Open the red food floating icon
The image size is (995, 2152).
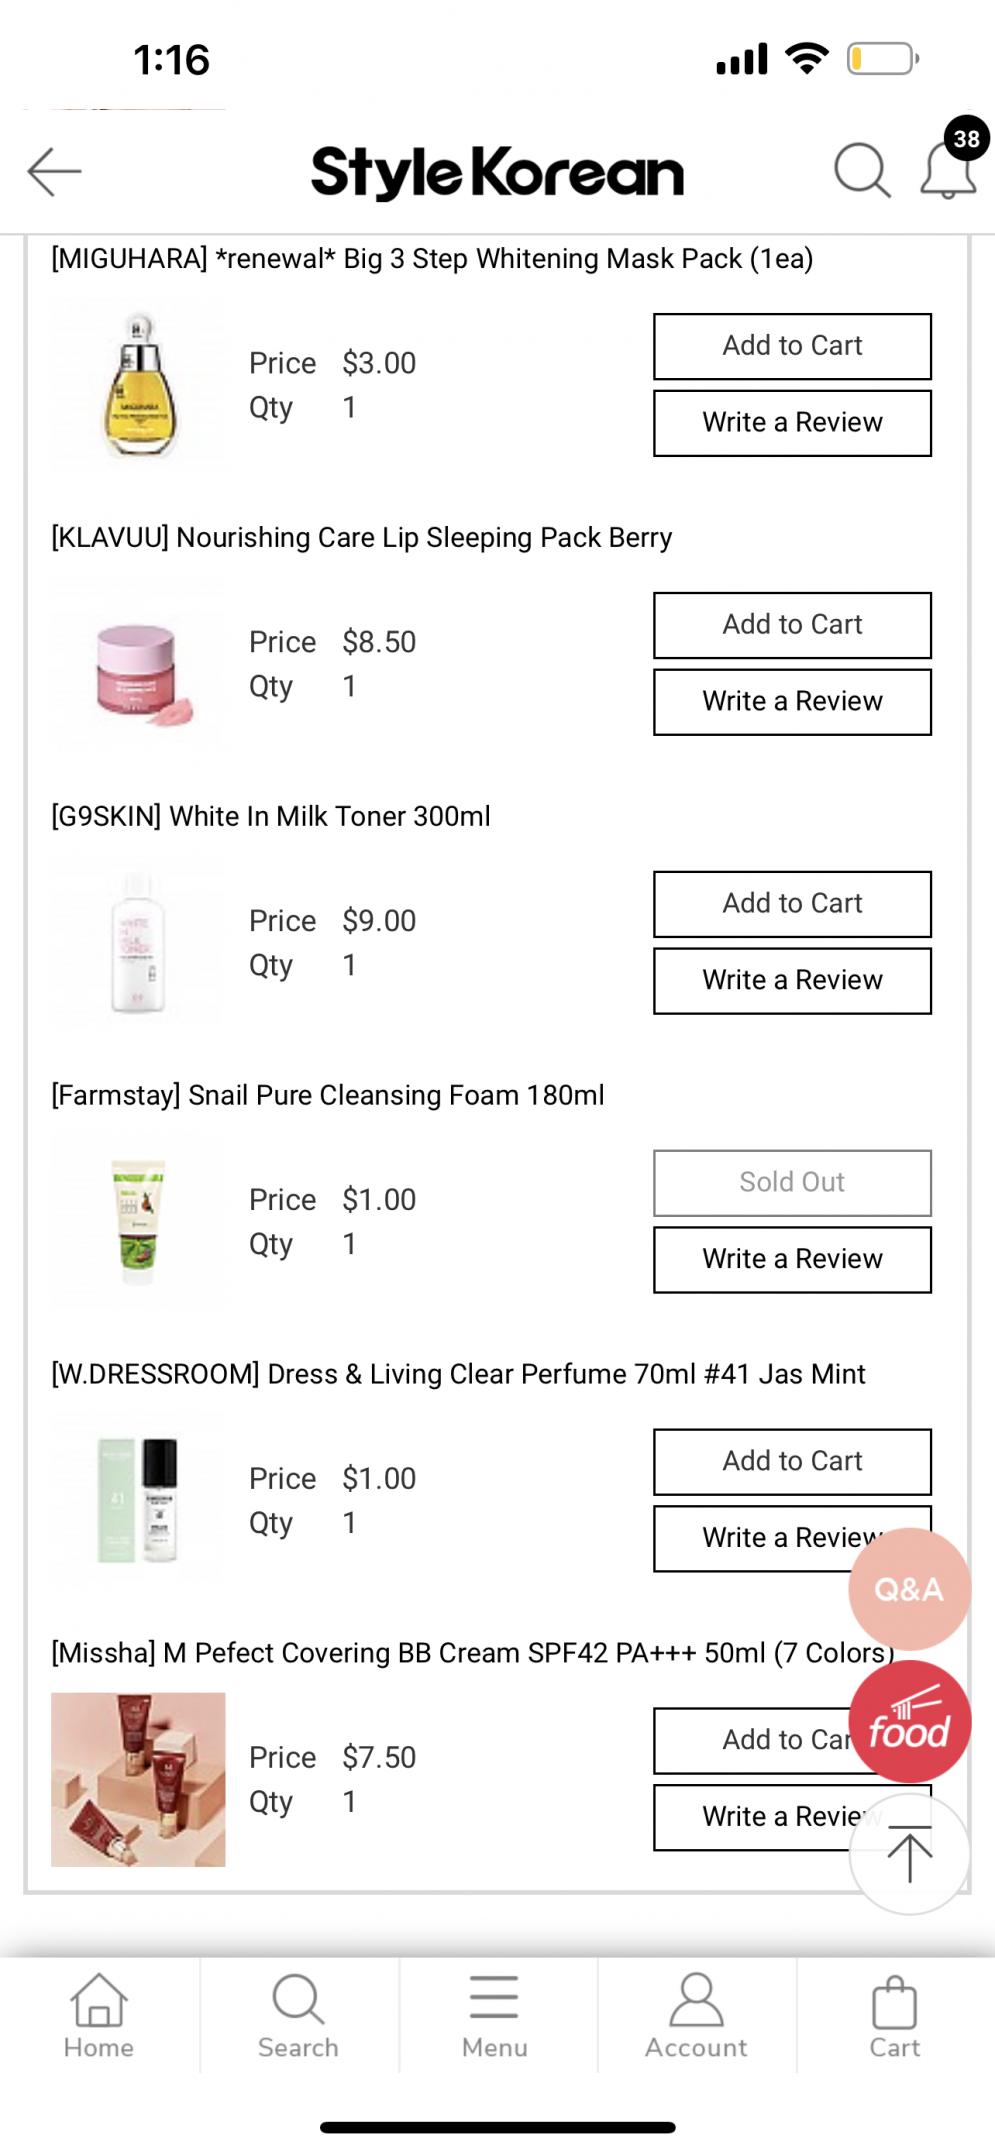click(908, 1723)
